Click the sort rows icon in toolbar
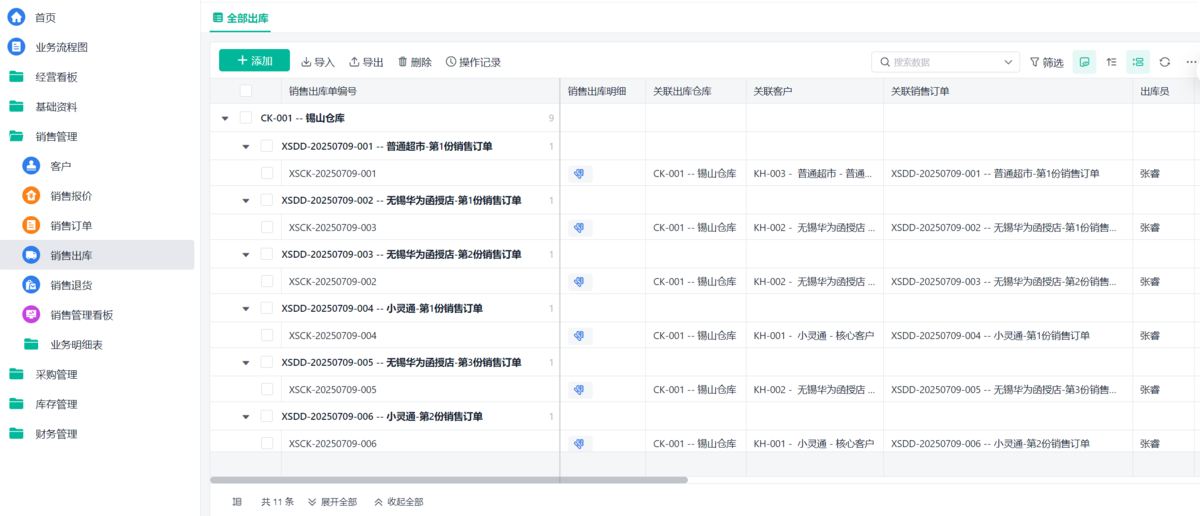The image size is (1200, 516). click(1111, 62)
